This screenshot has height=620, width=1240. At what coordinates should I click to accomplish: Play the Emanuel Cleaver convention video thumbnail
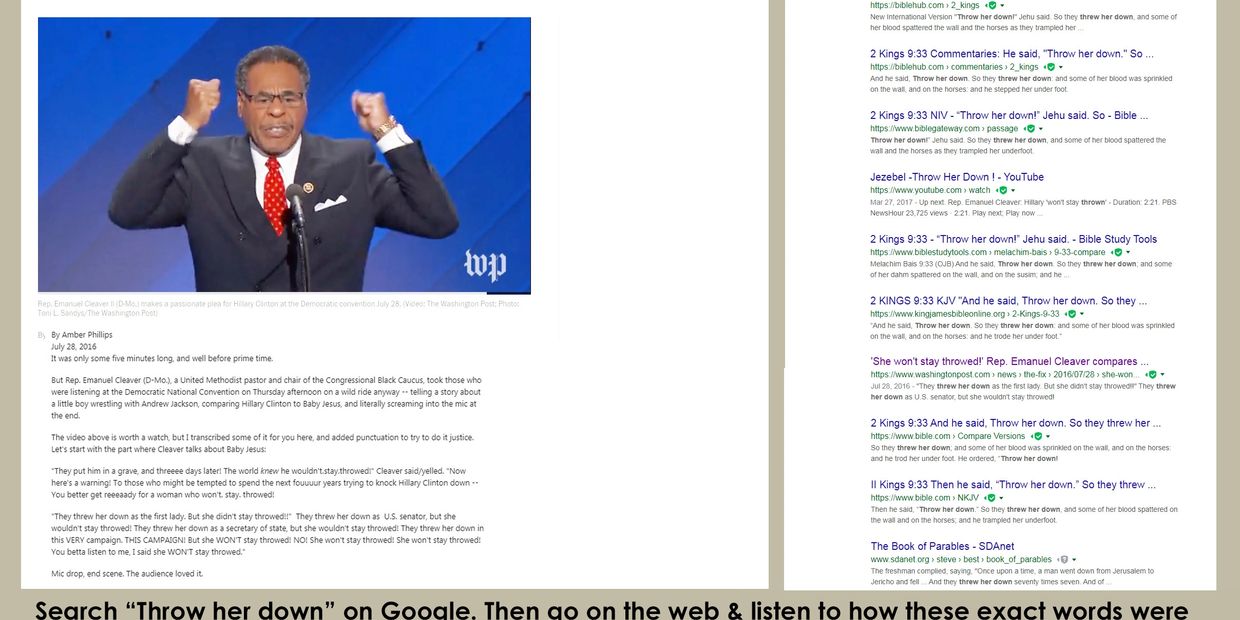284,155
